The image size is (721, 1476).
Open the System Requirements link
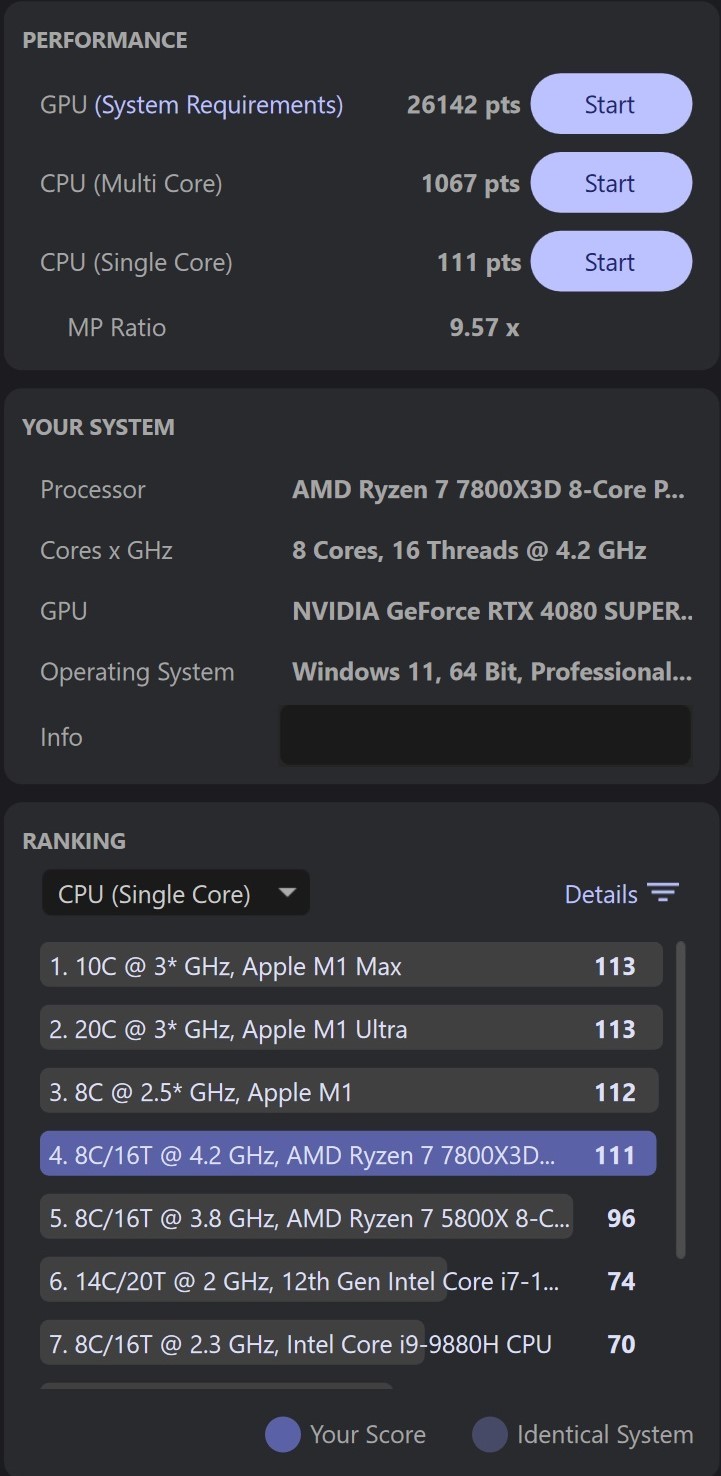pyautogui.click(x=219, y=105)
